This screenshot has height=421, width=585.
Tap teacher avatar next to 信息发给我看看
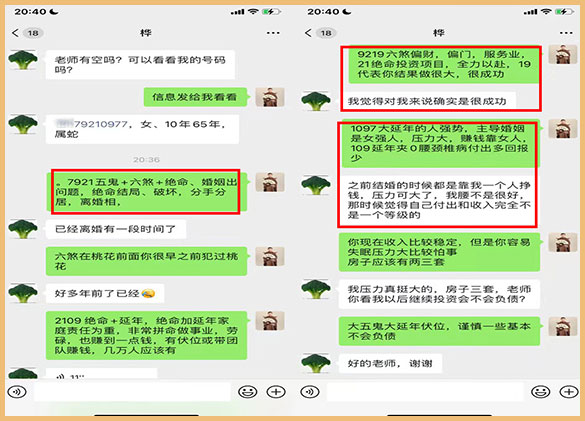(x=270, y=97)
